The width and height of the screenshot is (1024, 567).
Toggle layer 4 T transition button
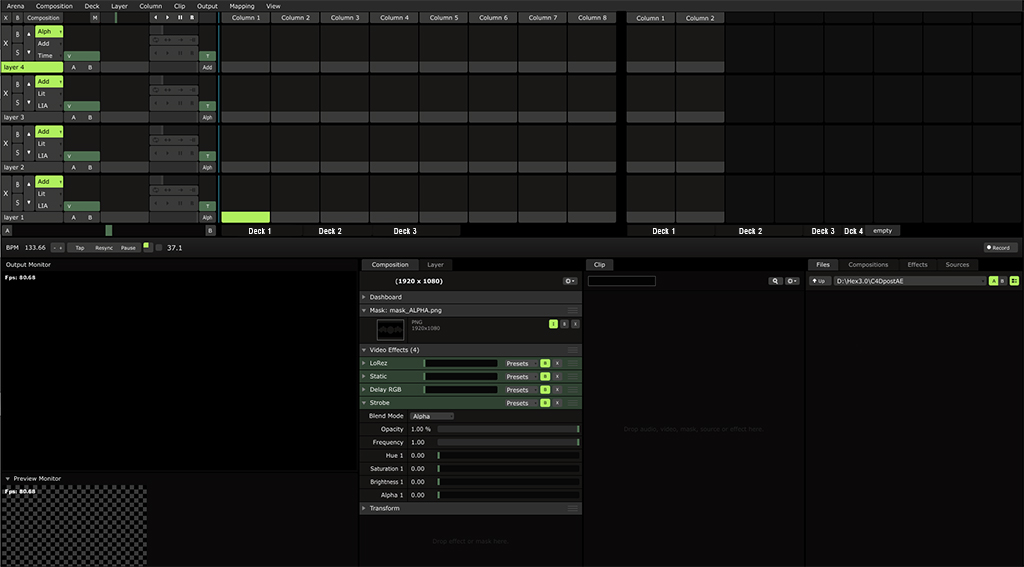(207, 56)
